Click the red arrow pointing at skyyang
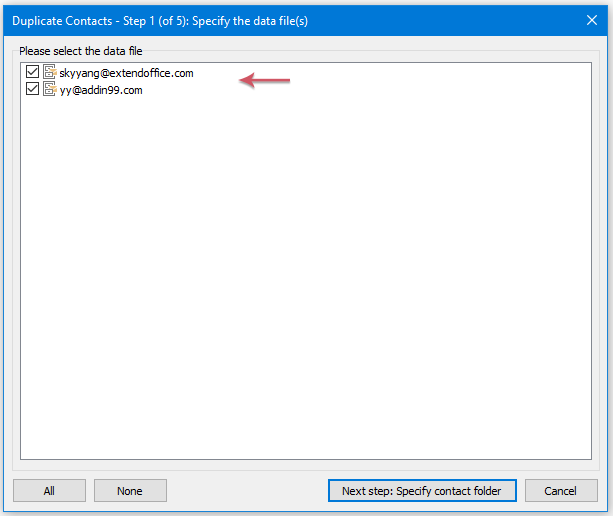Viewport: 613px width, 516px height. 264,80
